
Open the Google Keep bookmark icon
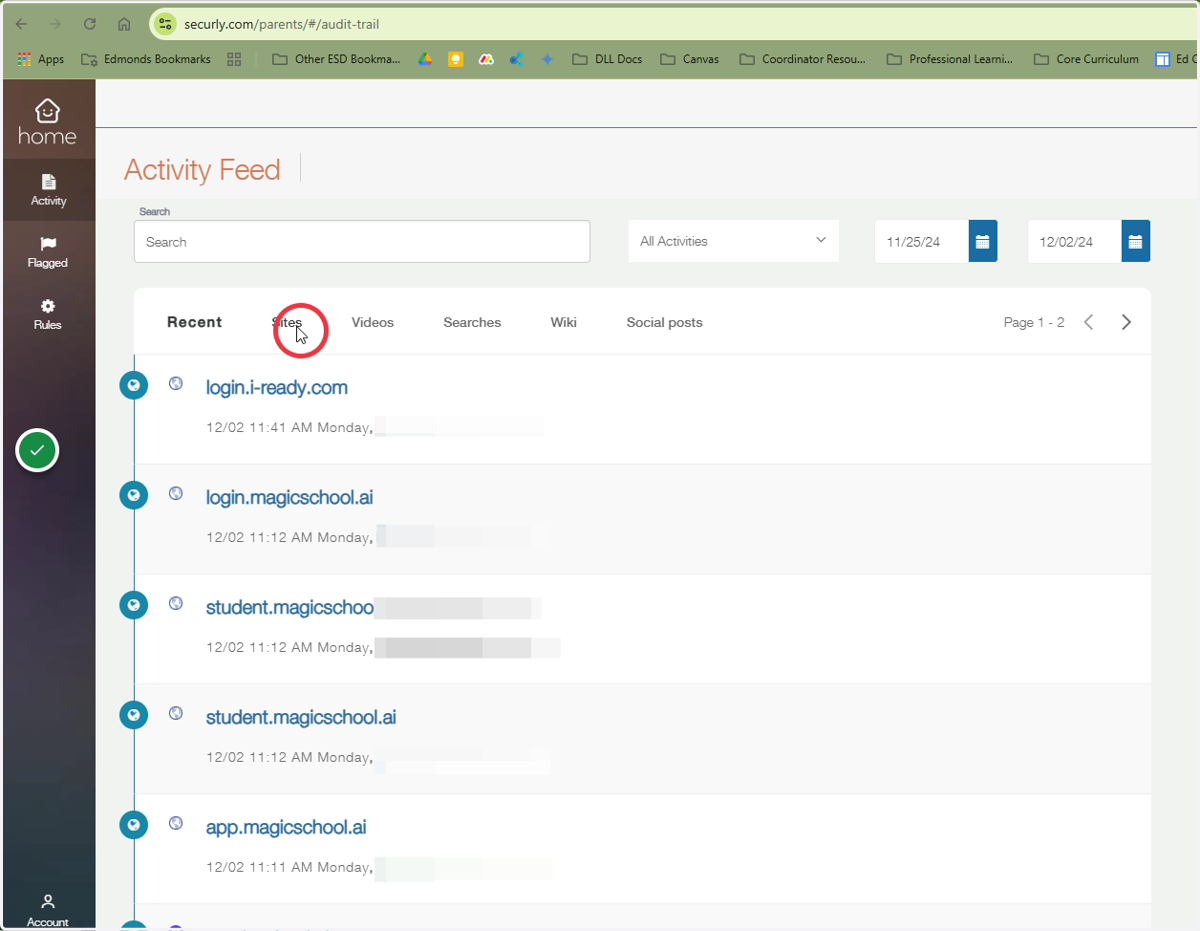[x=455, y=59]
